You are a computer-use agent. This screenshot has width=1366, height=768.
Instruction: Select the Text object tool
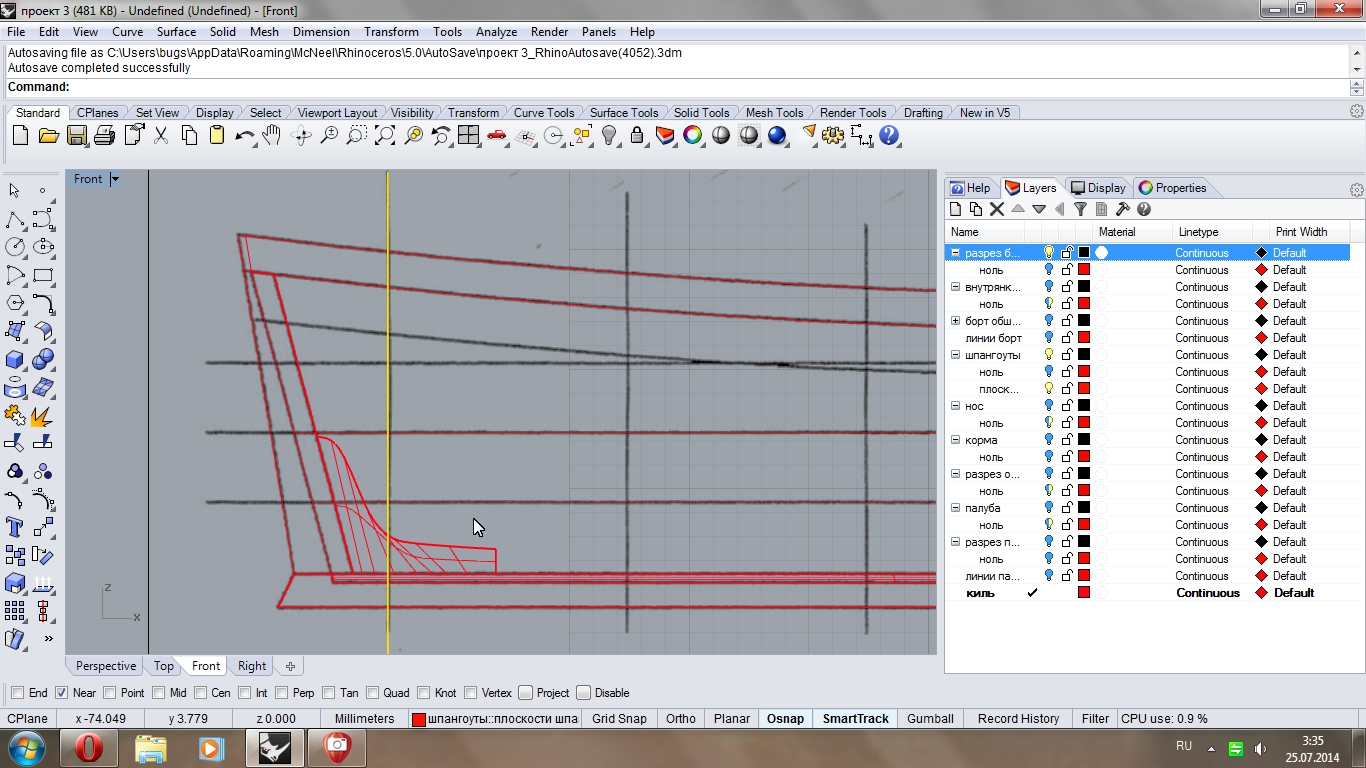[x=15, y=526]
